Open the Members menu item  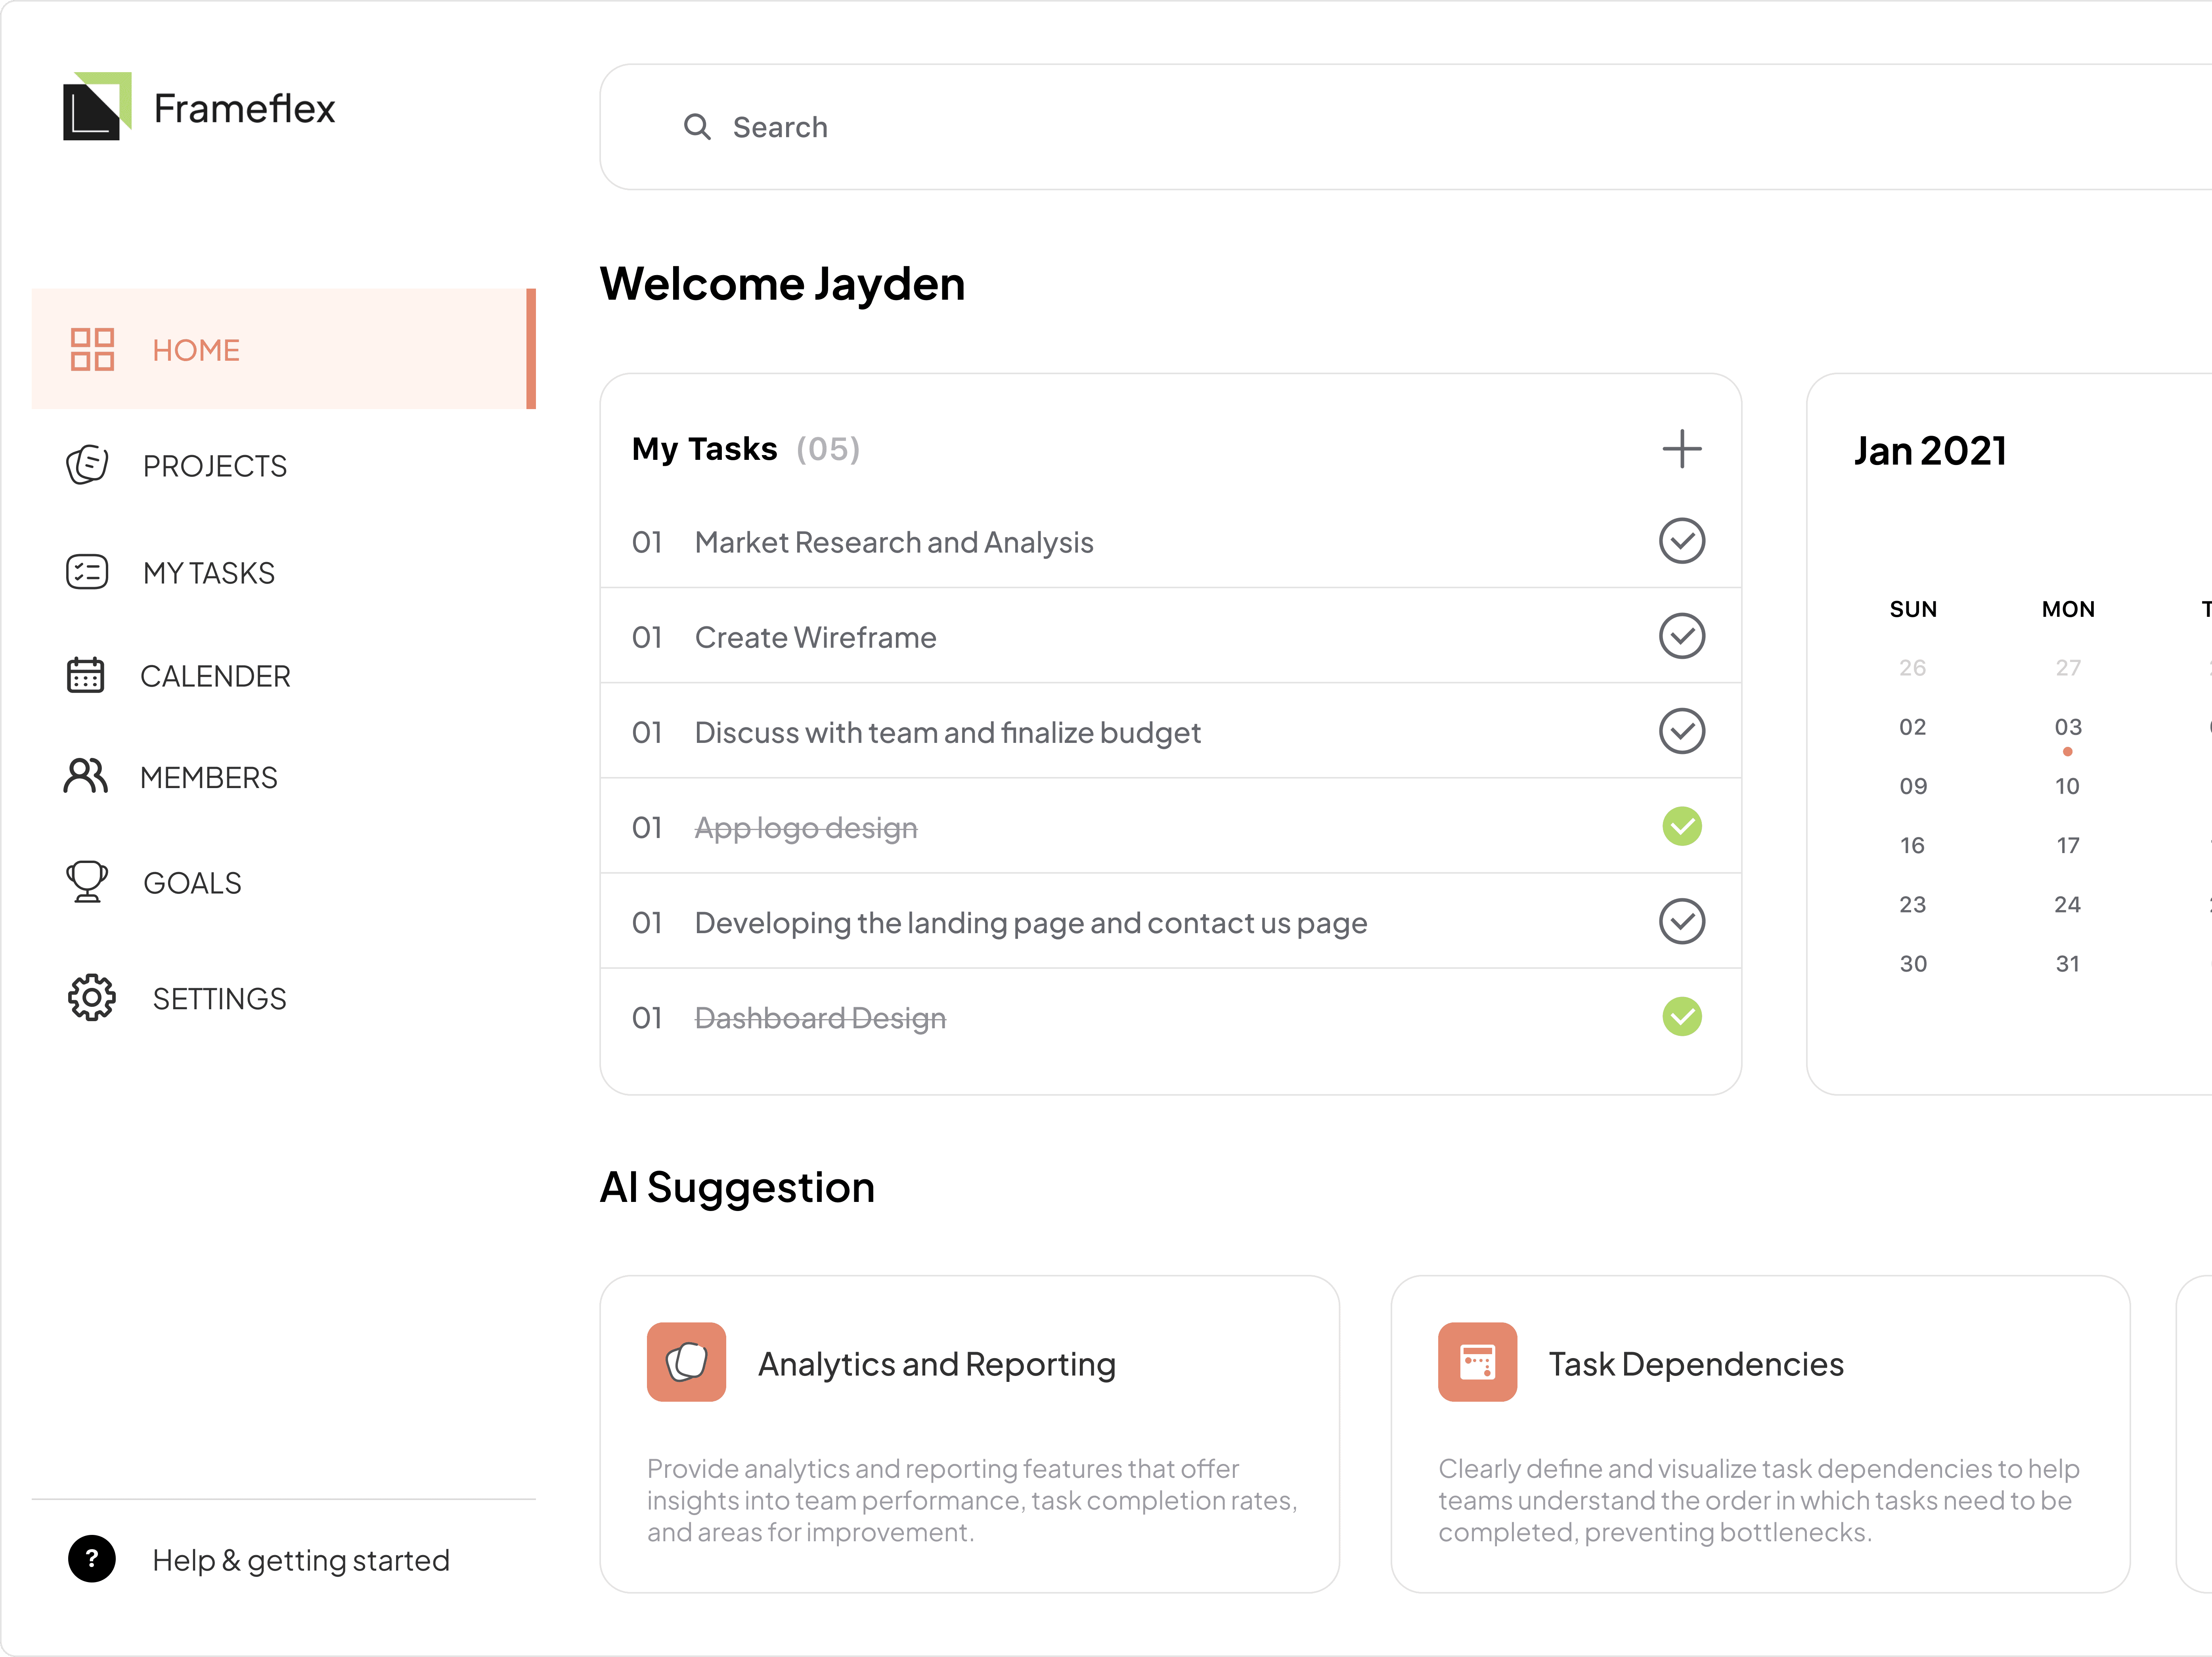[208, 777]
